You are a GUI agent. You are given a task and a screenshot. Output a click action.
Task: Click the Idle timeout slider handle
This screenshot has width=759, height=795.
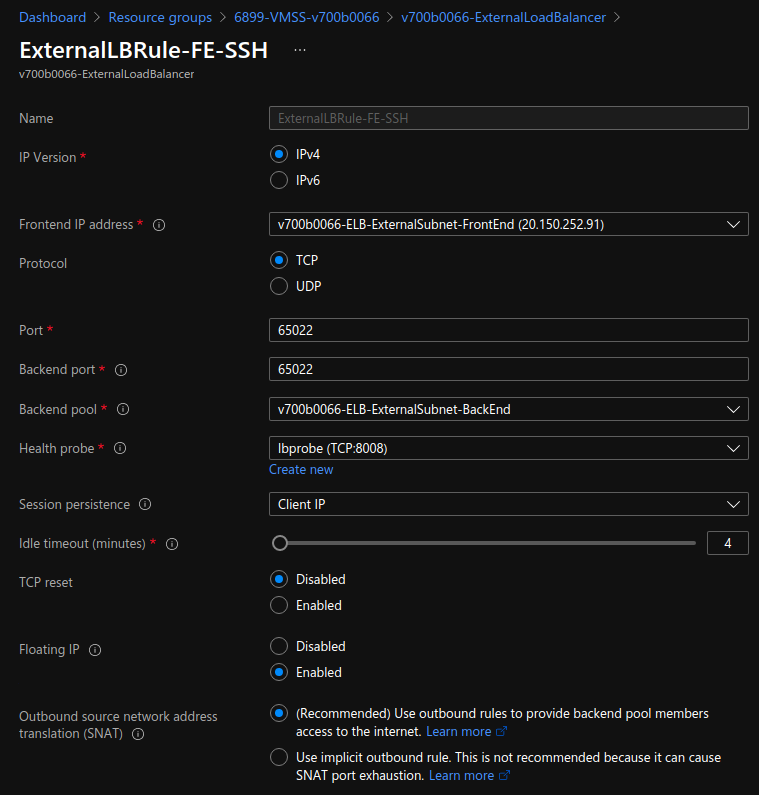pos(280,543)
